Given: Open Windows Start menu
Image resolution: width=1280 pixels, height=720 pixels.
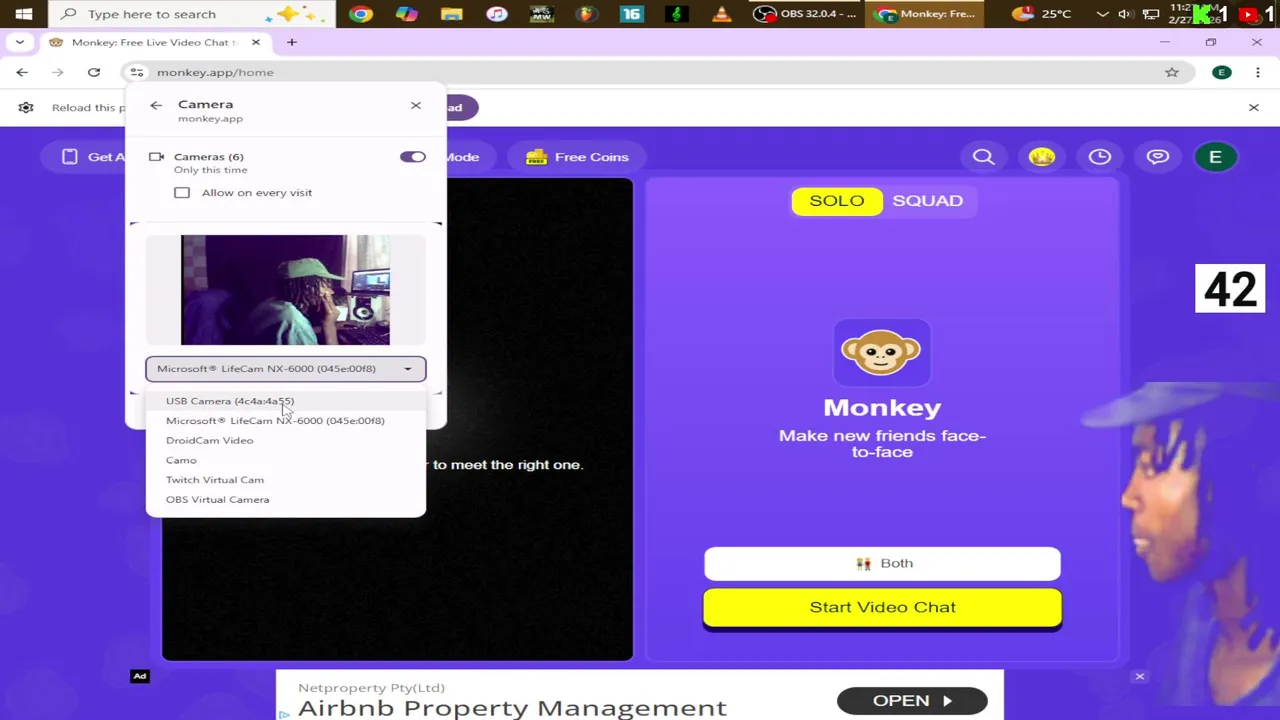Looking at the screenshot, I should 24,14.
